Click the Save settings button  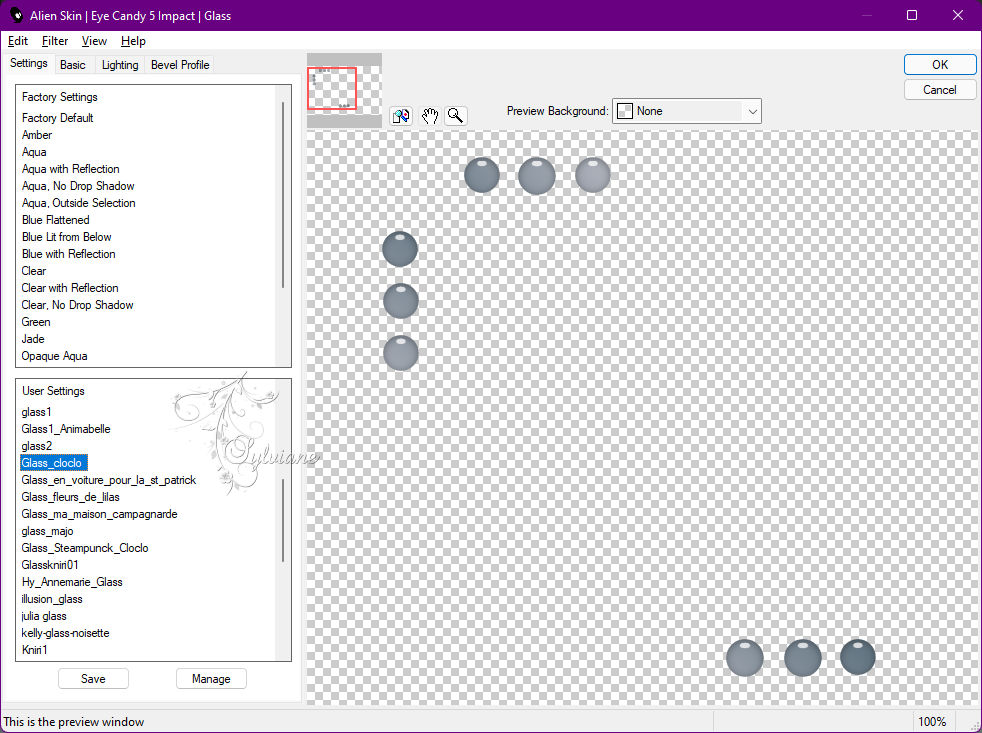click(93, 678)
